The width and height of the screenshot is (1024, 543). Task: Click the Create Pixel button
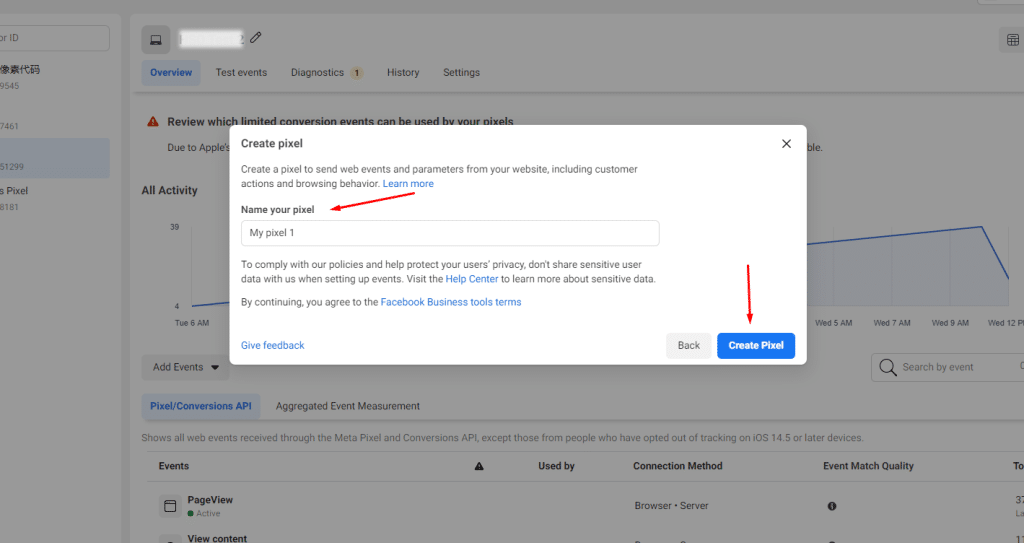tap(756, 346)
